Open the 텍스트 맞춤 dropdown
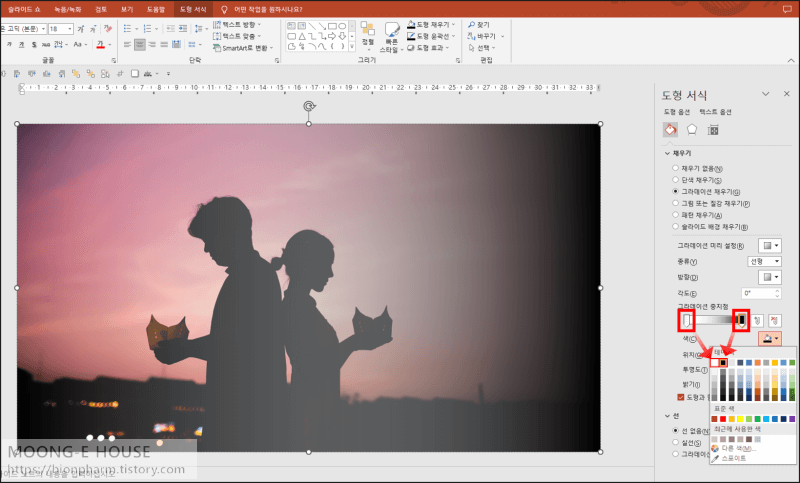Screen dimensions: 800x483 (237, 36)
